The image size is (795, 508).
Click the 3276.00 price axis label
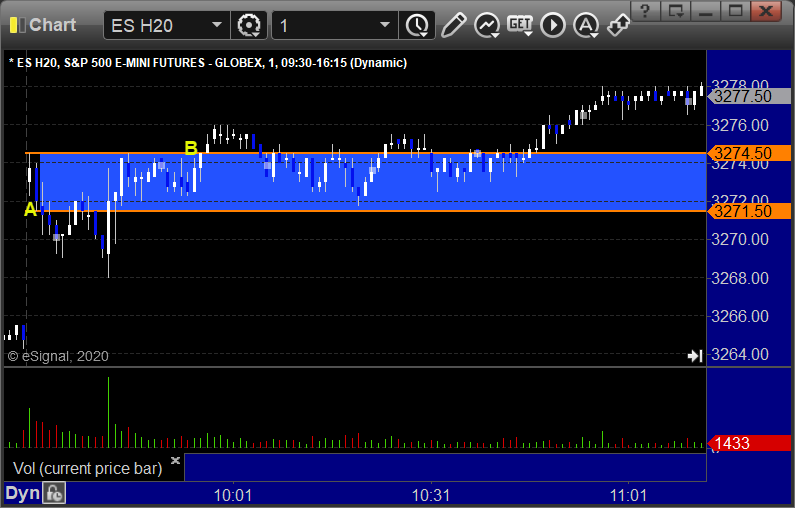pos(740,125)
